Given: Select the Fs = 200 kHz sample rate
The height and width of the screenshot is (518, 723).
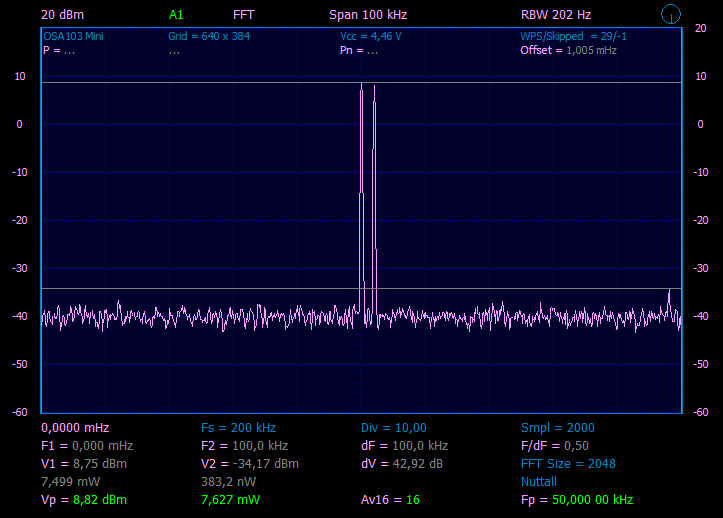Looking at the screenshot, I should click(x=238, y=428).
